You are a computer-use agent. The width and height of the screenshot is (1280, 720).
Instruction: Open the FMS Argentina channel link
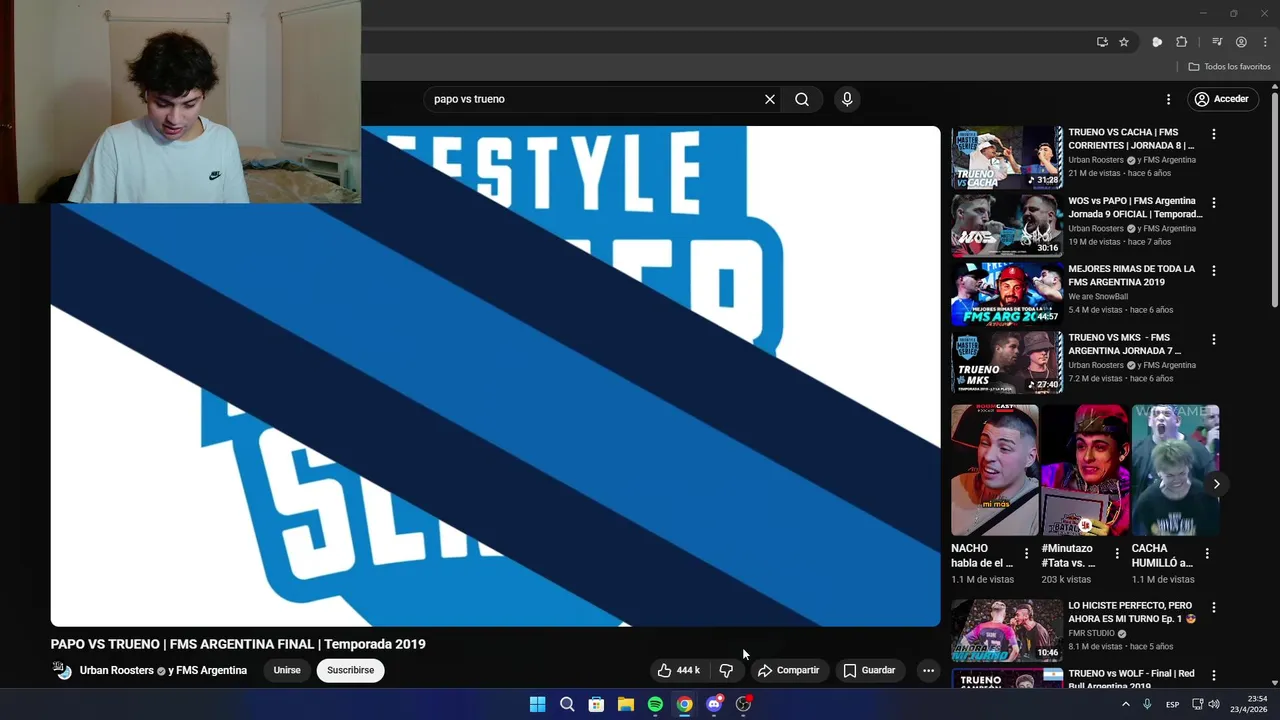click(212, 670)
